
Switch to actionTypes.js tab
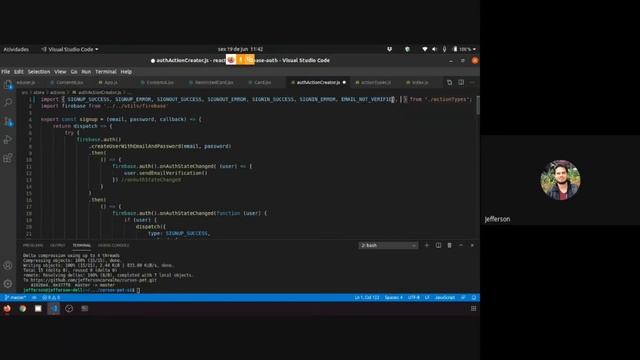point(373,82)
